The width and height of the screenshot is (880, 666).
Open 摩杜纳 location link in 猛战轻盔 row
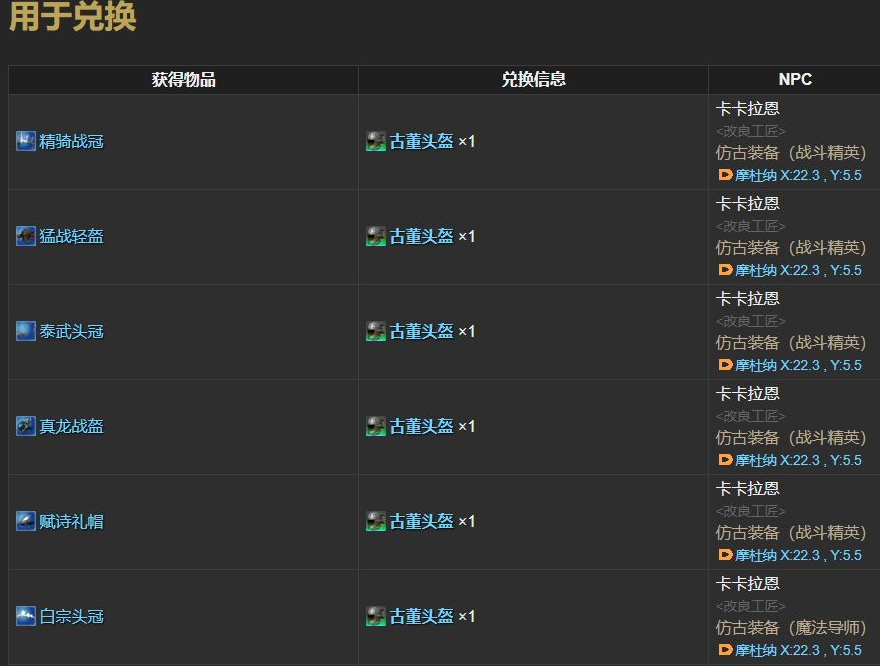(x=798, y=270)
